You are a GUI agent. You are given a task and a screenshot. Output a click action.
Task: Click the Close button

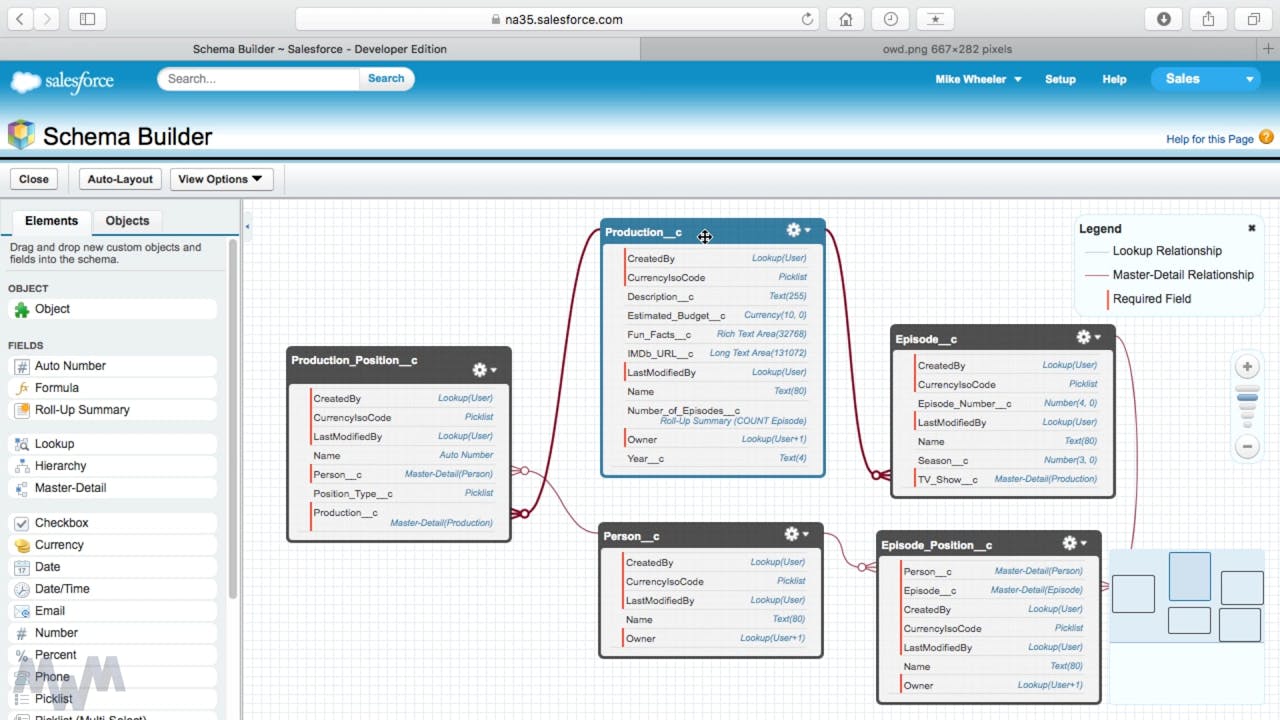[33, 179]
